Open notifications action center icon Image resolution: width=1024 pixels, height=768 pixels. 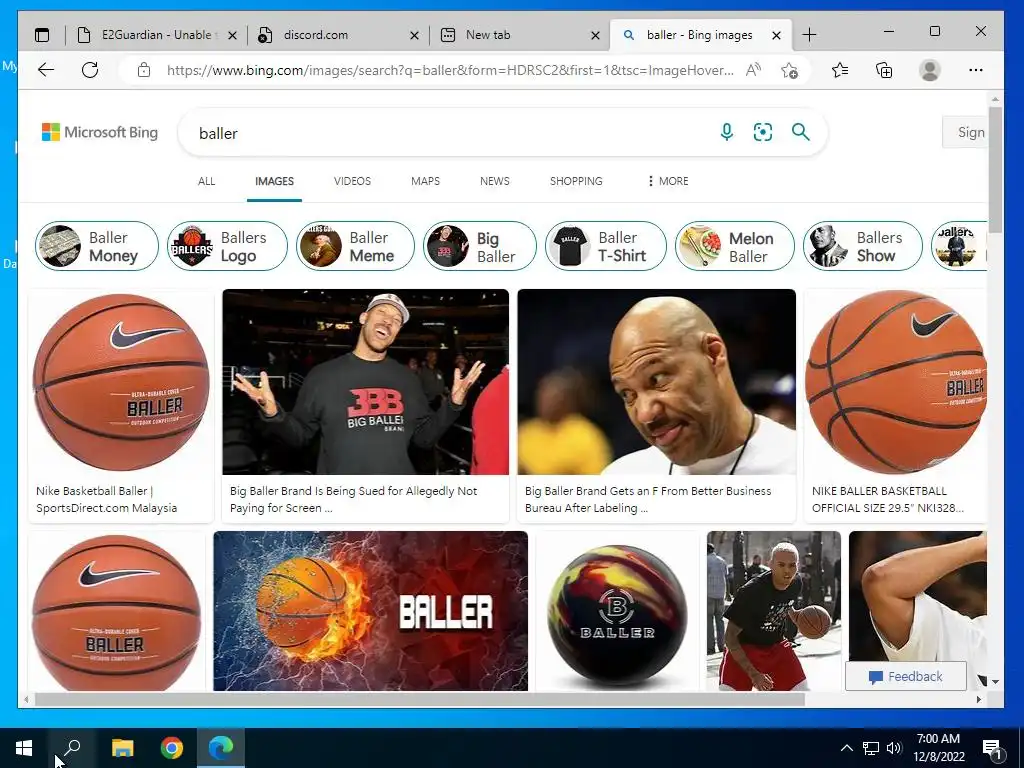click(992, 748)
